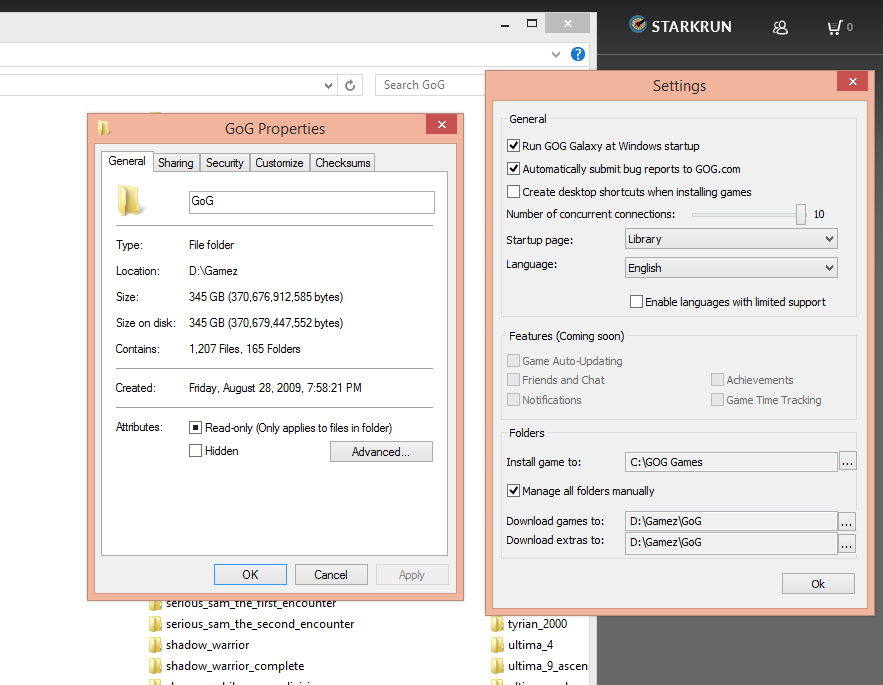The height and width of the screenshot is (685, 883).
Task: Click the Friends and Chat checkbox
Action: (x=513, y=380)
